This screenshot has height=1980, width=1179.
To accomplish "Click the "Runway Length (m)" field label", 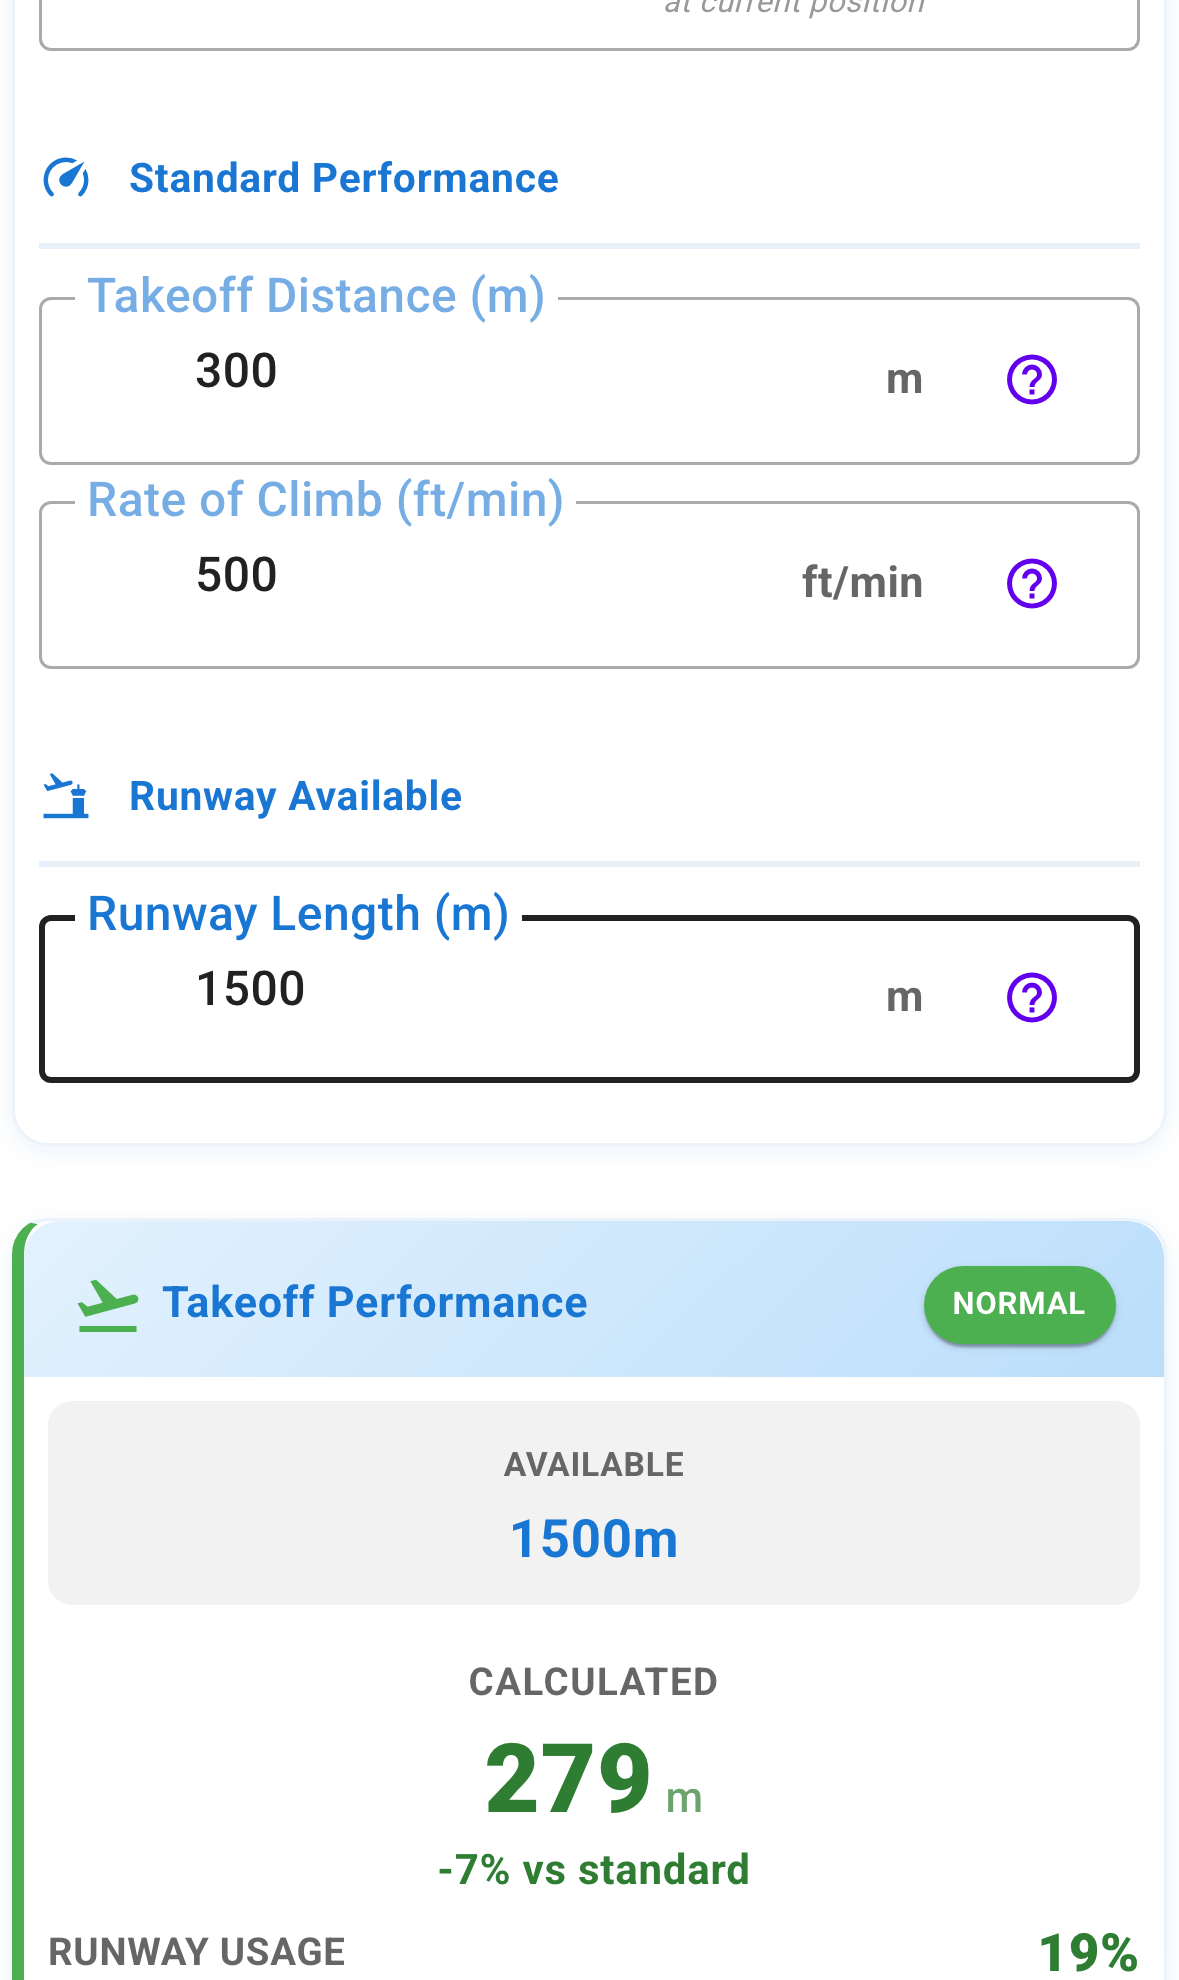I will click(298, 915).
